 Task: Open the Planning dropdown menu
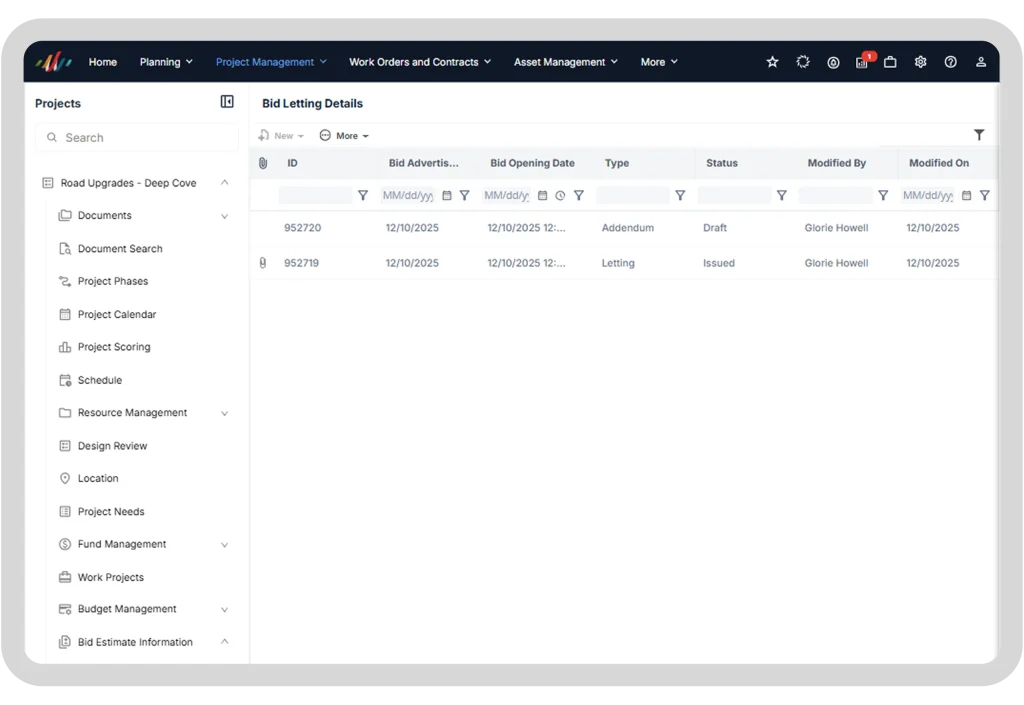click(166, 62)
